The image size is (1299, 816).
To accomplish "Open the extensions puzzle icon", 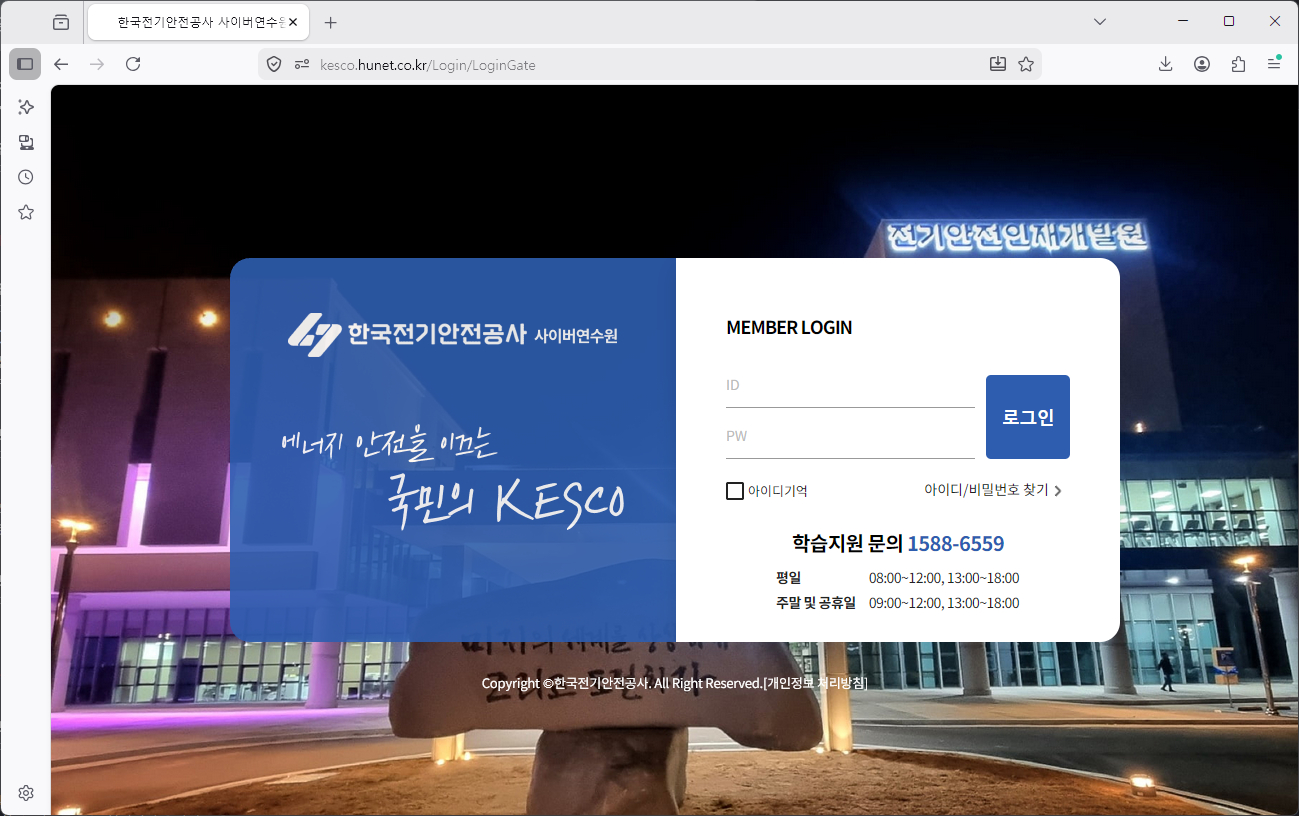I will tap(1238, 64).
